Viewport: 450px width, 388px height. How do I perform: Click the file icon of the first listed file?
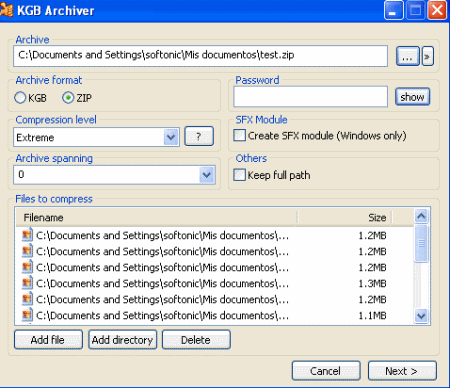[27, 235]
